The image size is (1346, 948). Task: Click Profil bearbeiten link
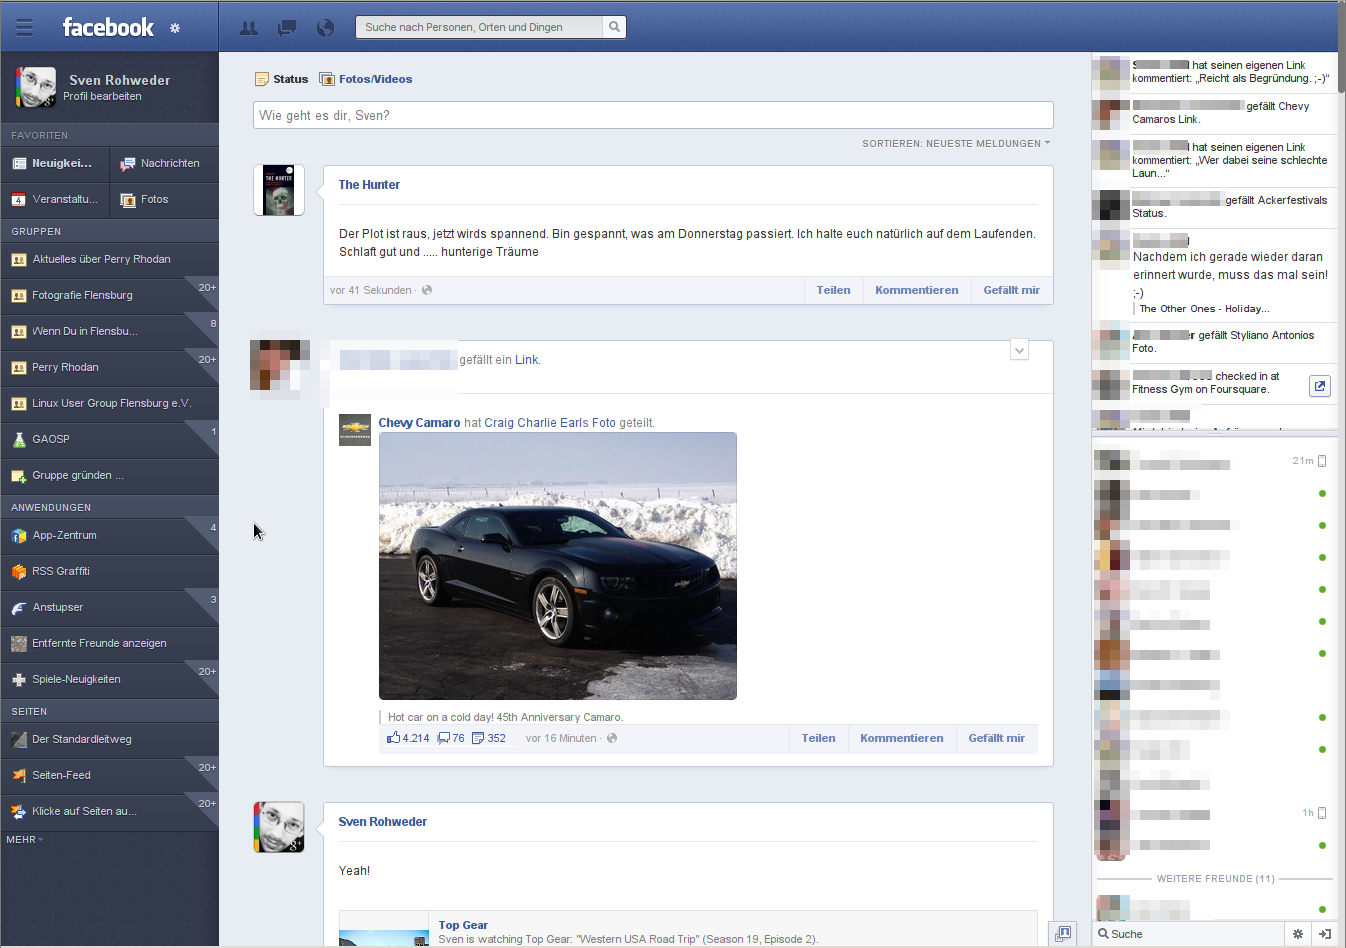pyautogui.click(x=102, y=97)
